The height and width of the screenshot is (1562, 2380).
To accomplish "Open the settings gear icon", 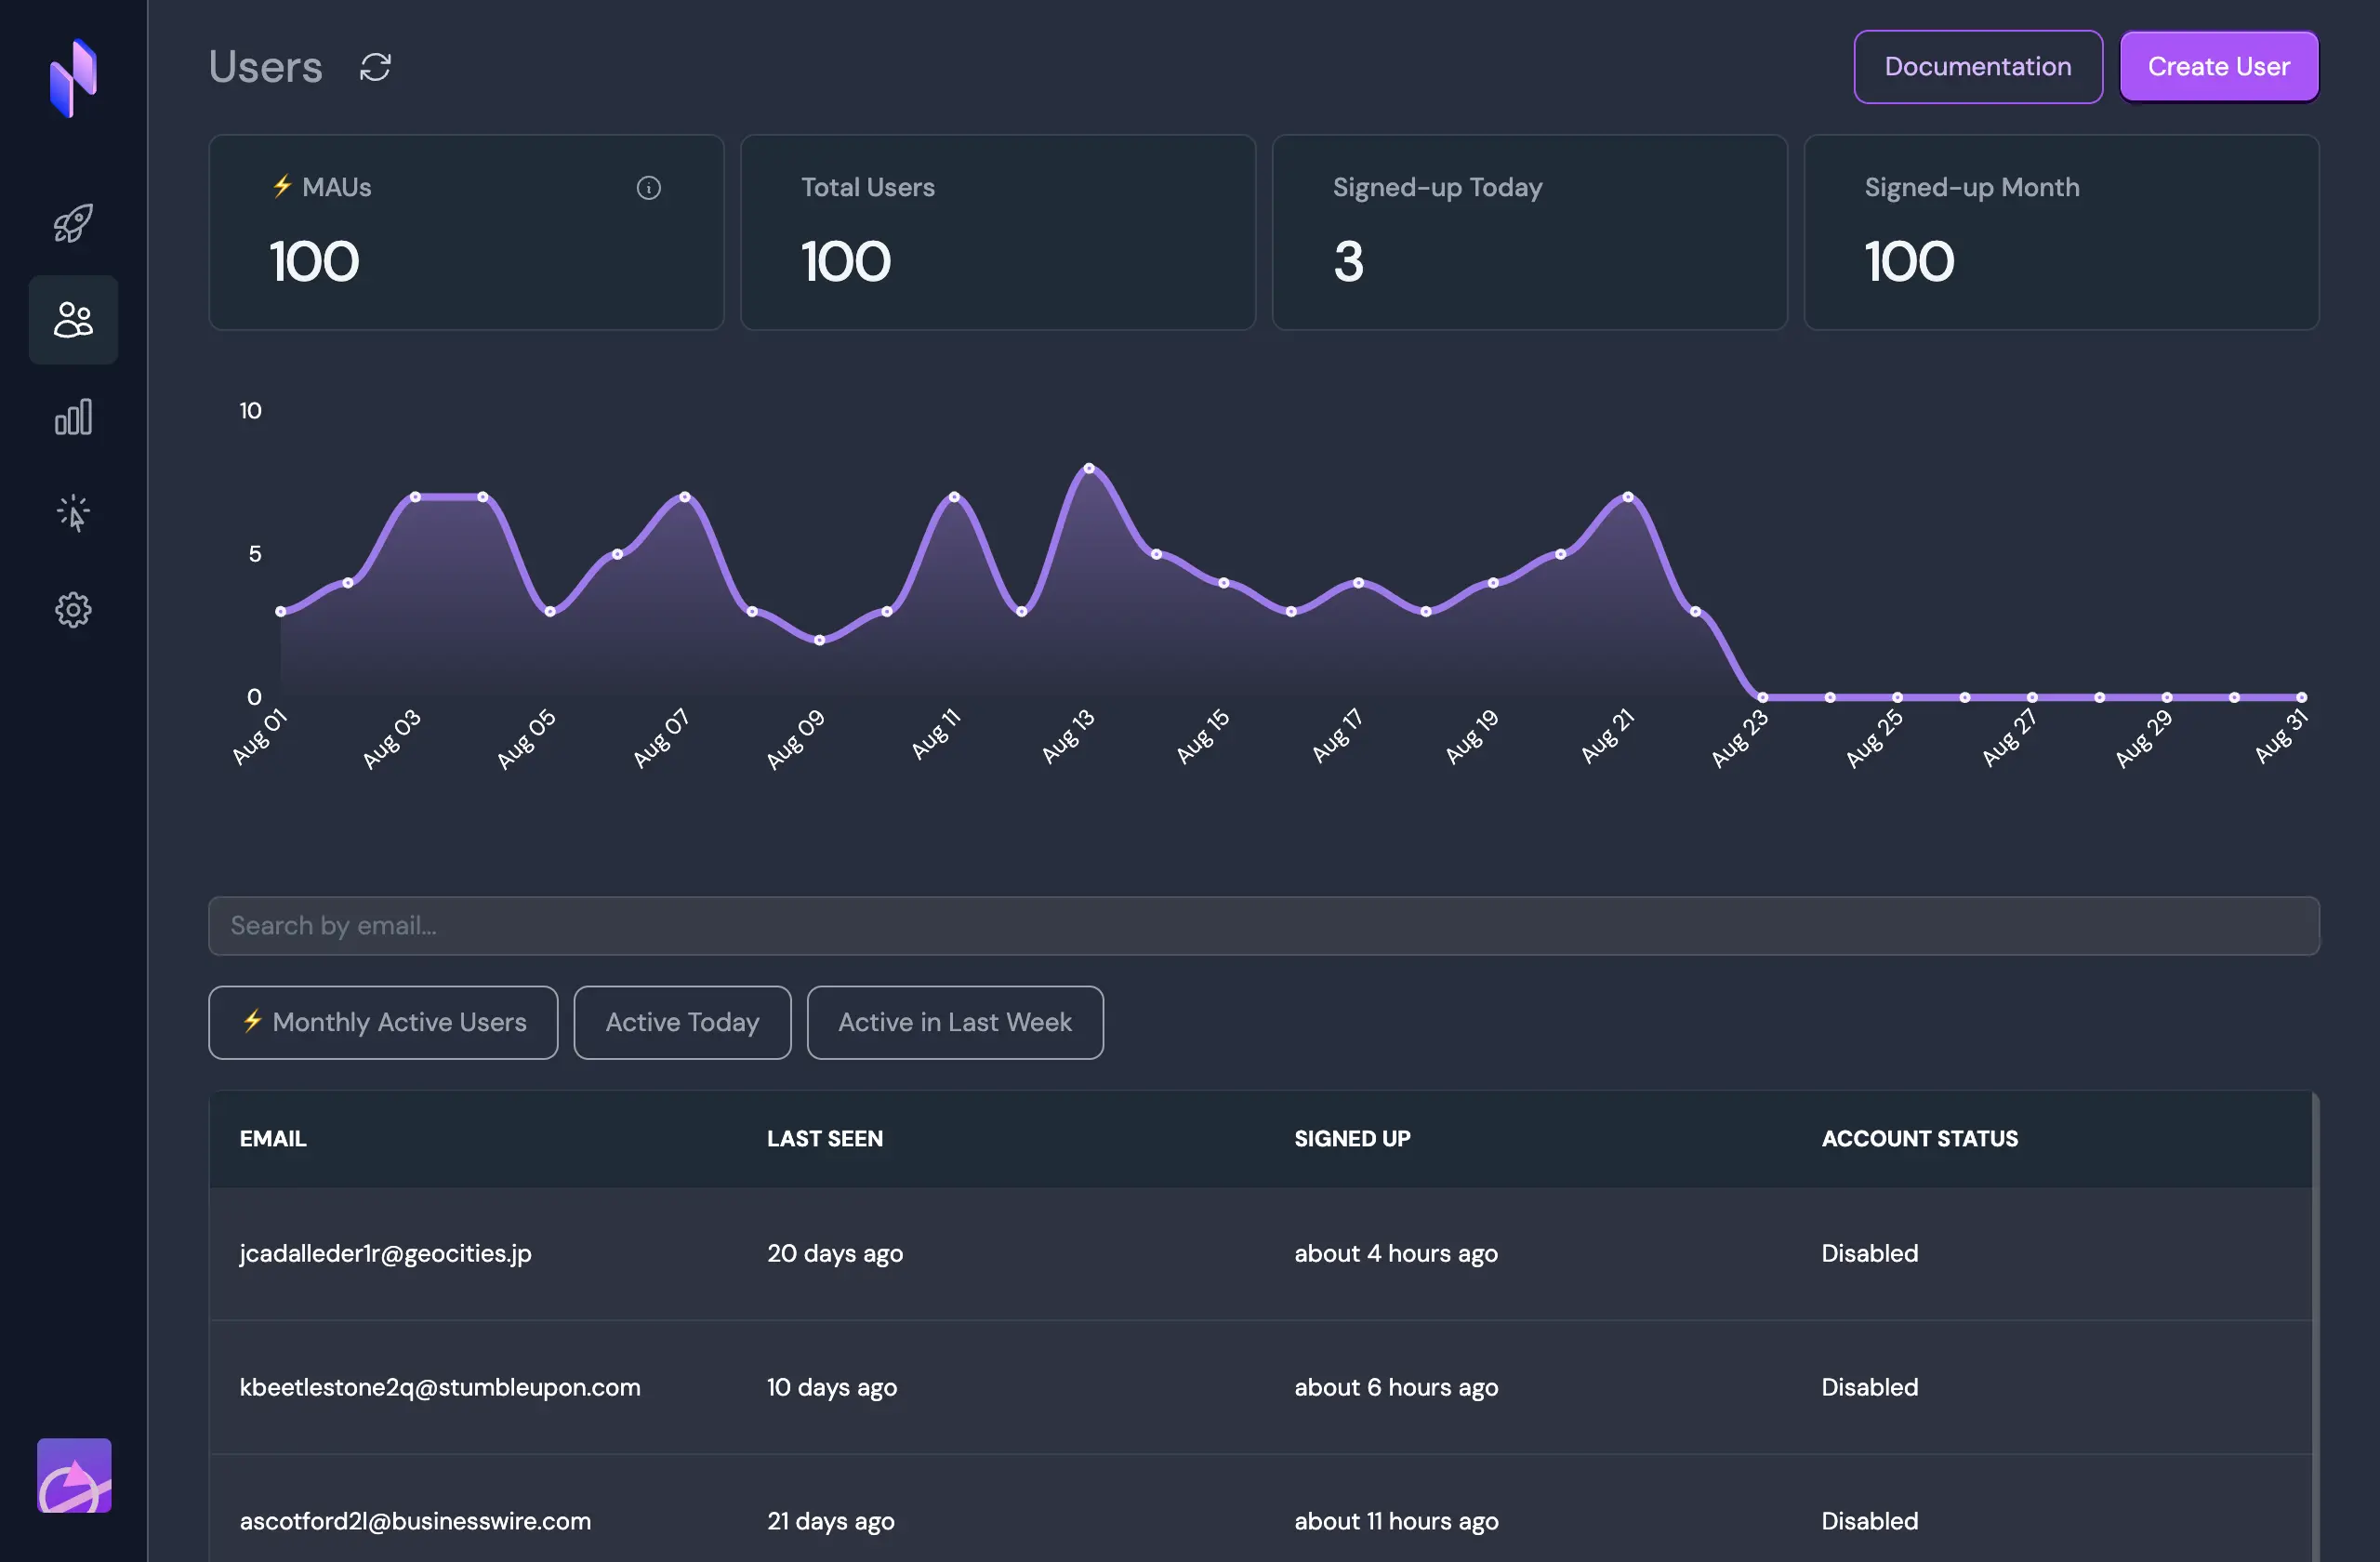I will coord(73,610).
